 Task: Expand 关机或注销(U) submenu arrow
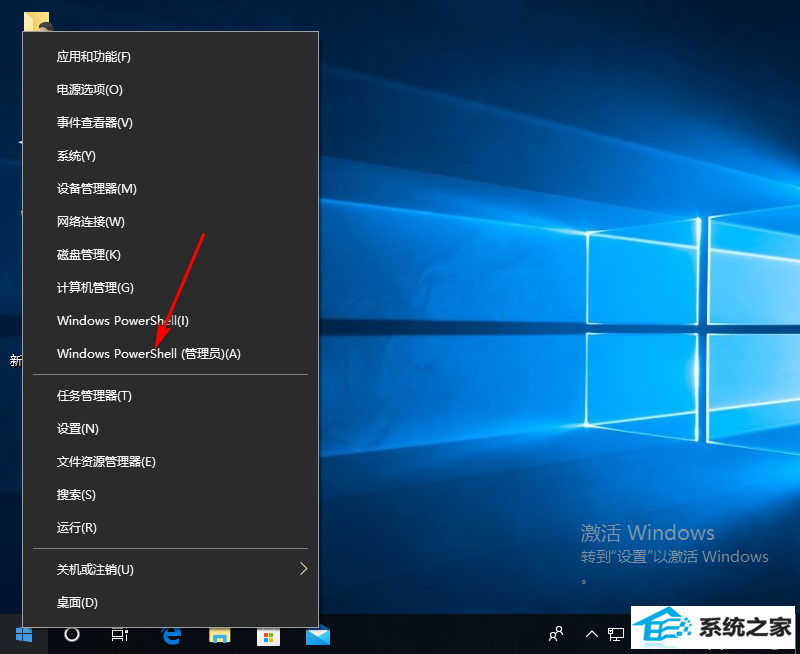(304, 569)
